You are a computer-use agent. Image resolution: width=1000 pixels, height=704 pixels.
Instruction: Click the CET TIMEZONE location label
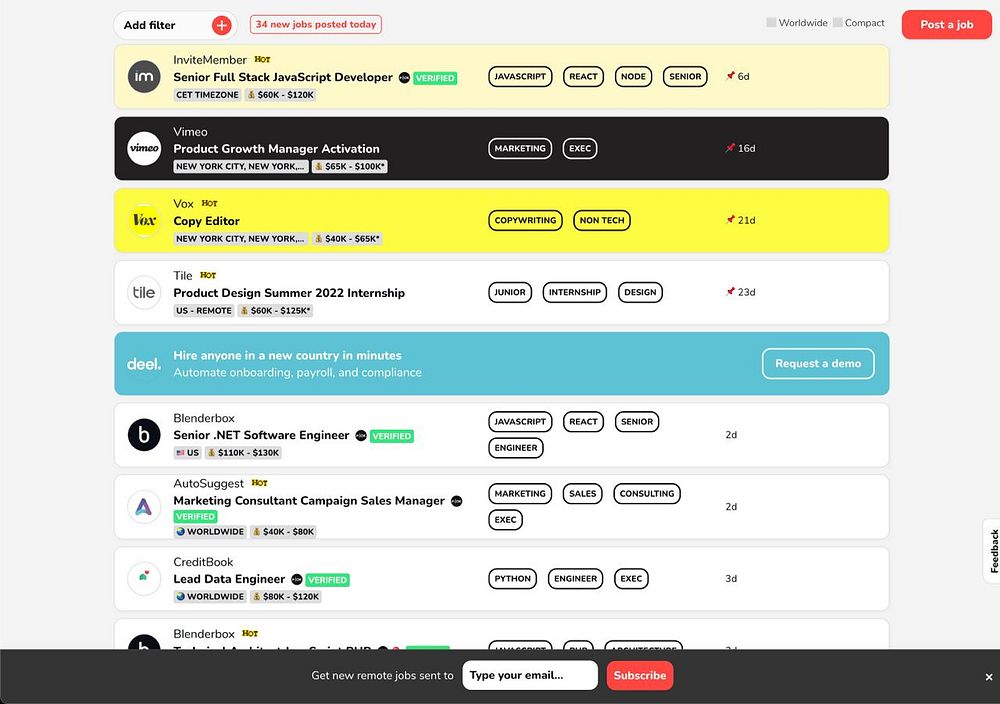pyautogui.click(x=207, y=95)
